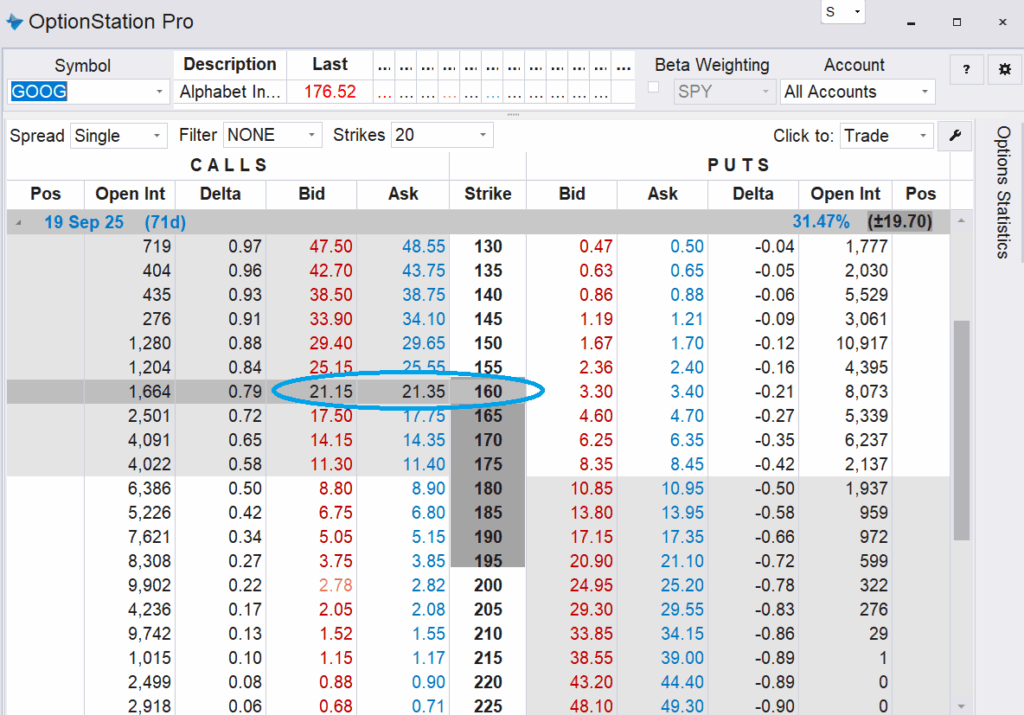Viewport: 1024px width, 715px height.
Task: Collapse the 19 Sep 25 expiration group
Action: (19, 223)
